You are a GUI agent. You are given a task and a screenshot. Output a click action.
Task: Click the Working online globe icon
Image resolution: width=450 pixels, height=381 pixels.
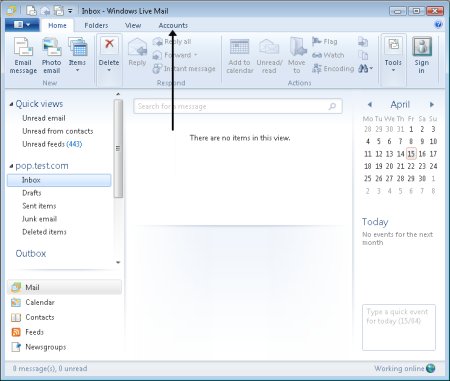coord(431,368)
